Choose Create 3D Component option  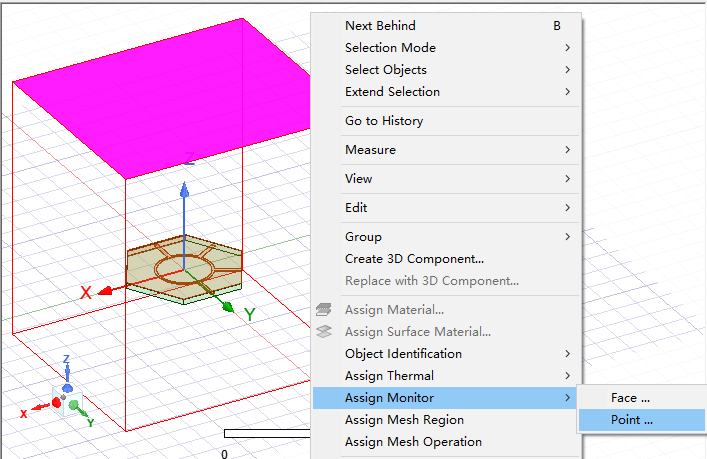(414, 259)
